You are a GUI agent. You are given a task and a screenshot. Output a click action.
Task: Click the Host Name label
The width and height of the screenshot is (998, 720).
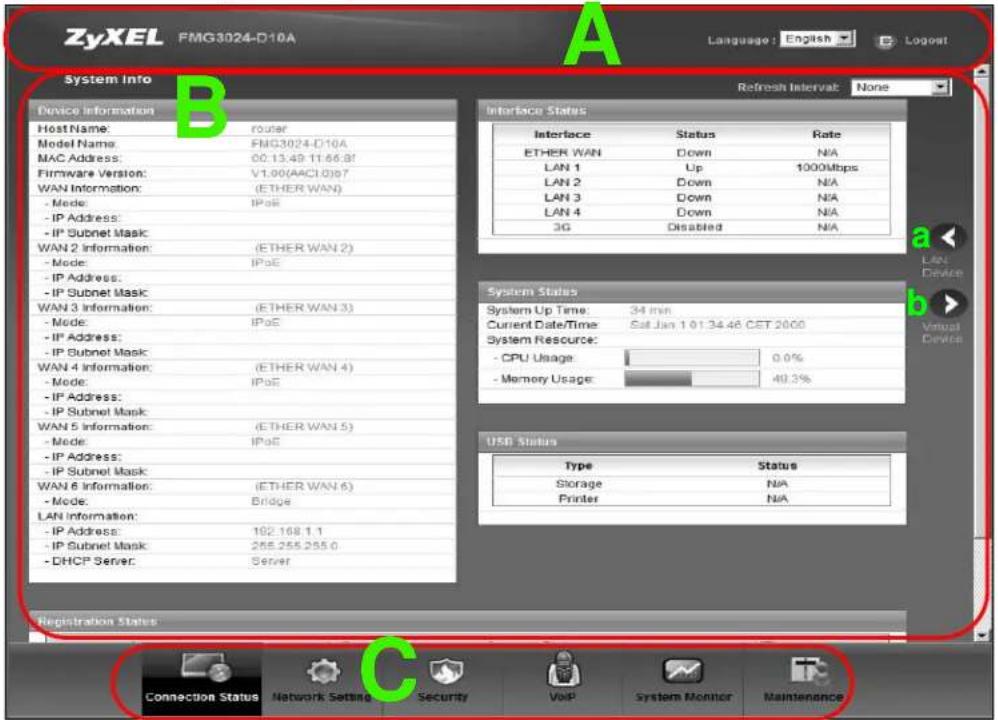74,129
